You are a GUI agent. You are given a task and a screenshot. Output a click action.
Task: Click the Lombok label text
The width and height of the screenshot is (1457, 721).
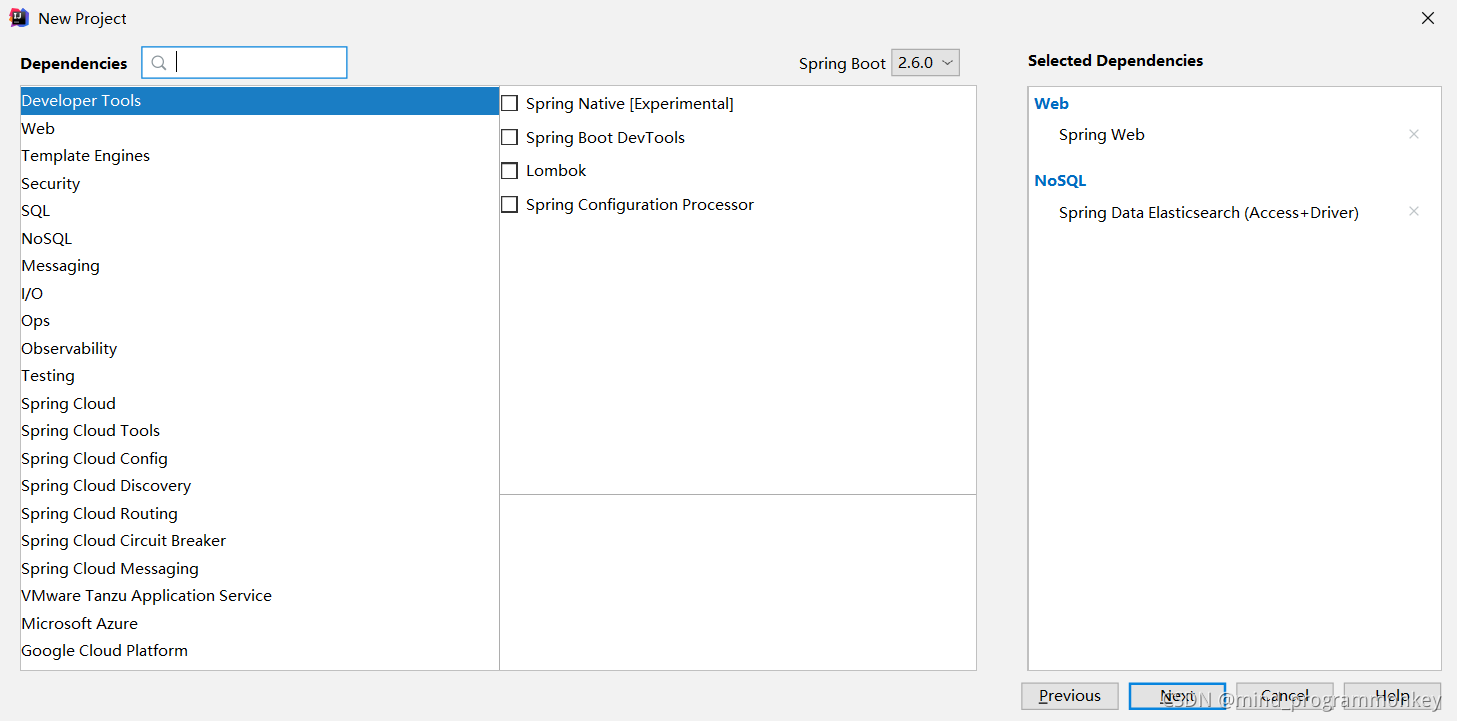[x=556, y=171]
